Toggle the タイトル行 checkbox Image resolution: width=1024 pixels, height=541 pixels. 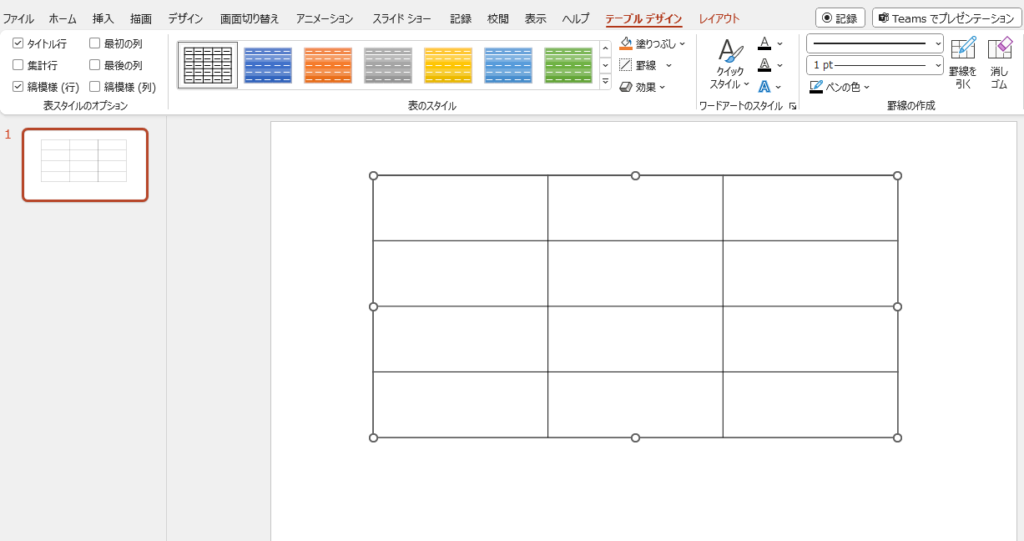click(x=18, y=44)
